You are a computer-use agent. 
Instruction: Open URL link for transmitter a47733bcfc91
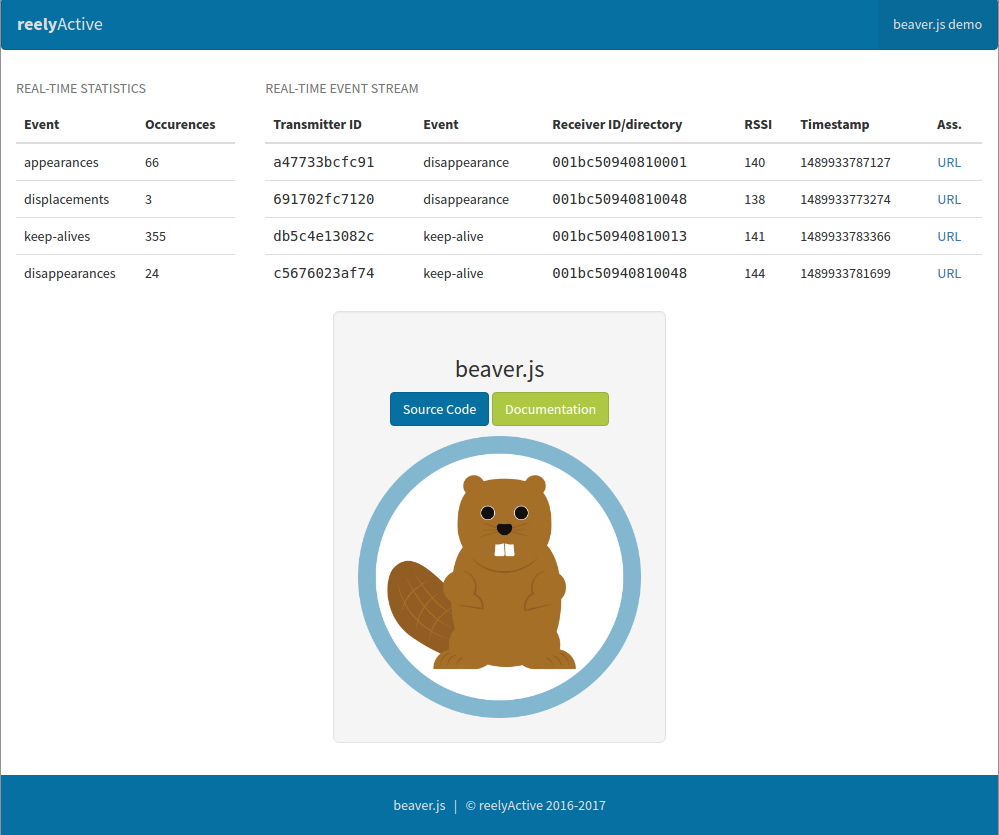pos(949,162)
